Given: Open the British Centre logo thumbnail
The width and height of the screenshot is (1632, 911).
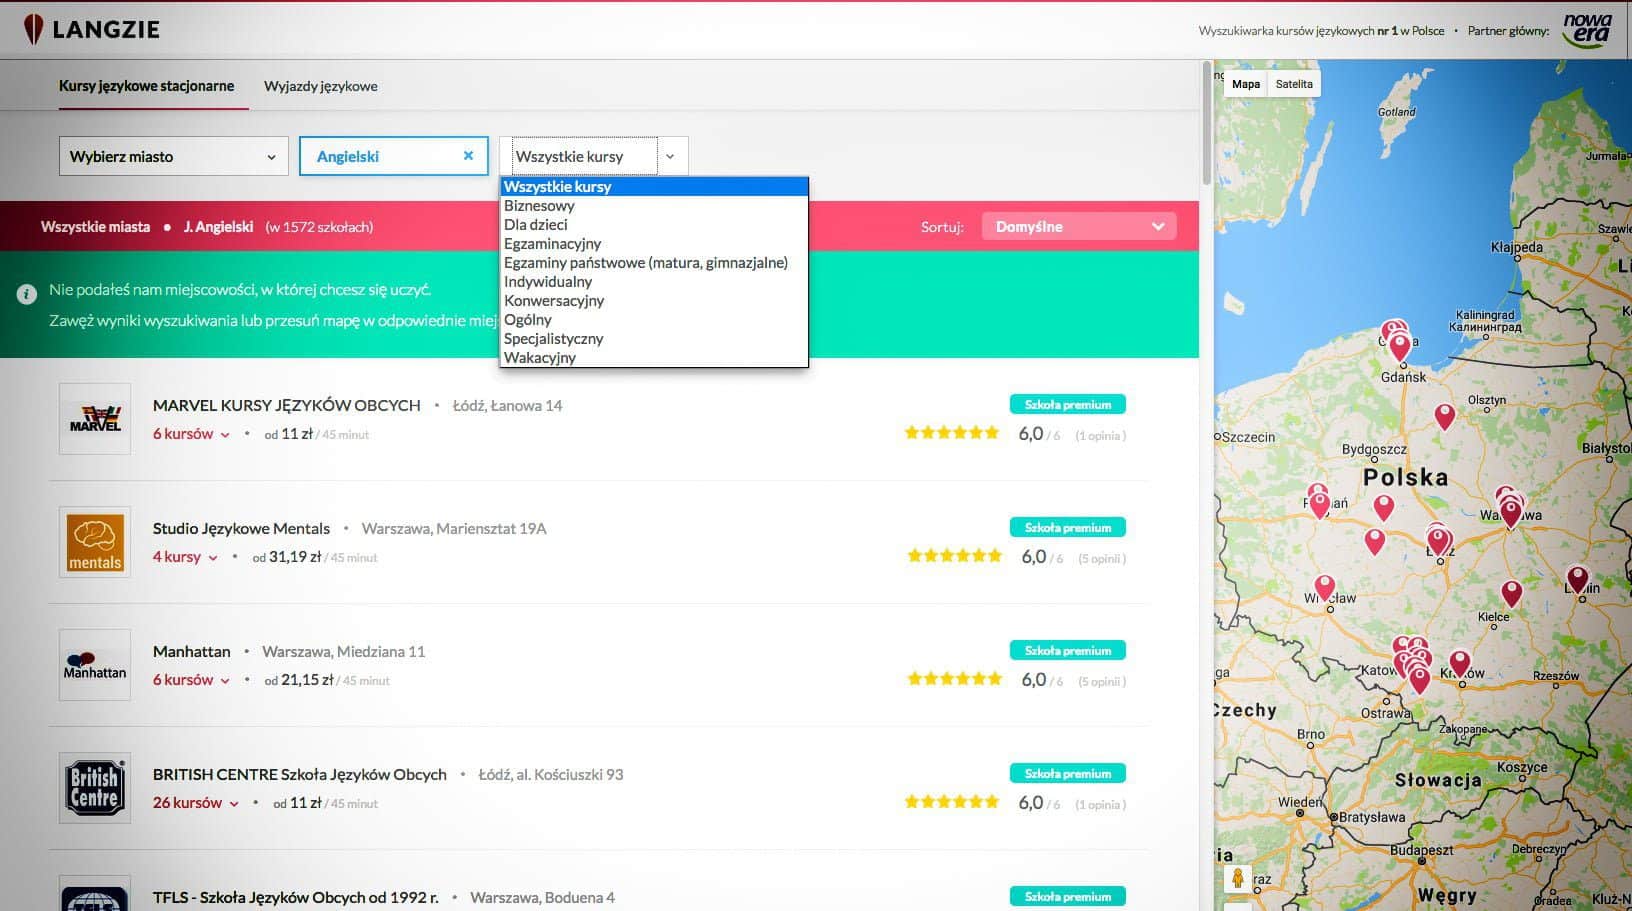Looking at the screenshot, I should pos(95,788).
